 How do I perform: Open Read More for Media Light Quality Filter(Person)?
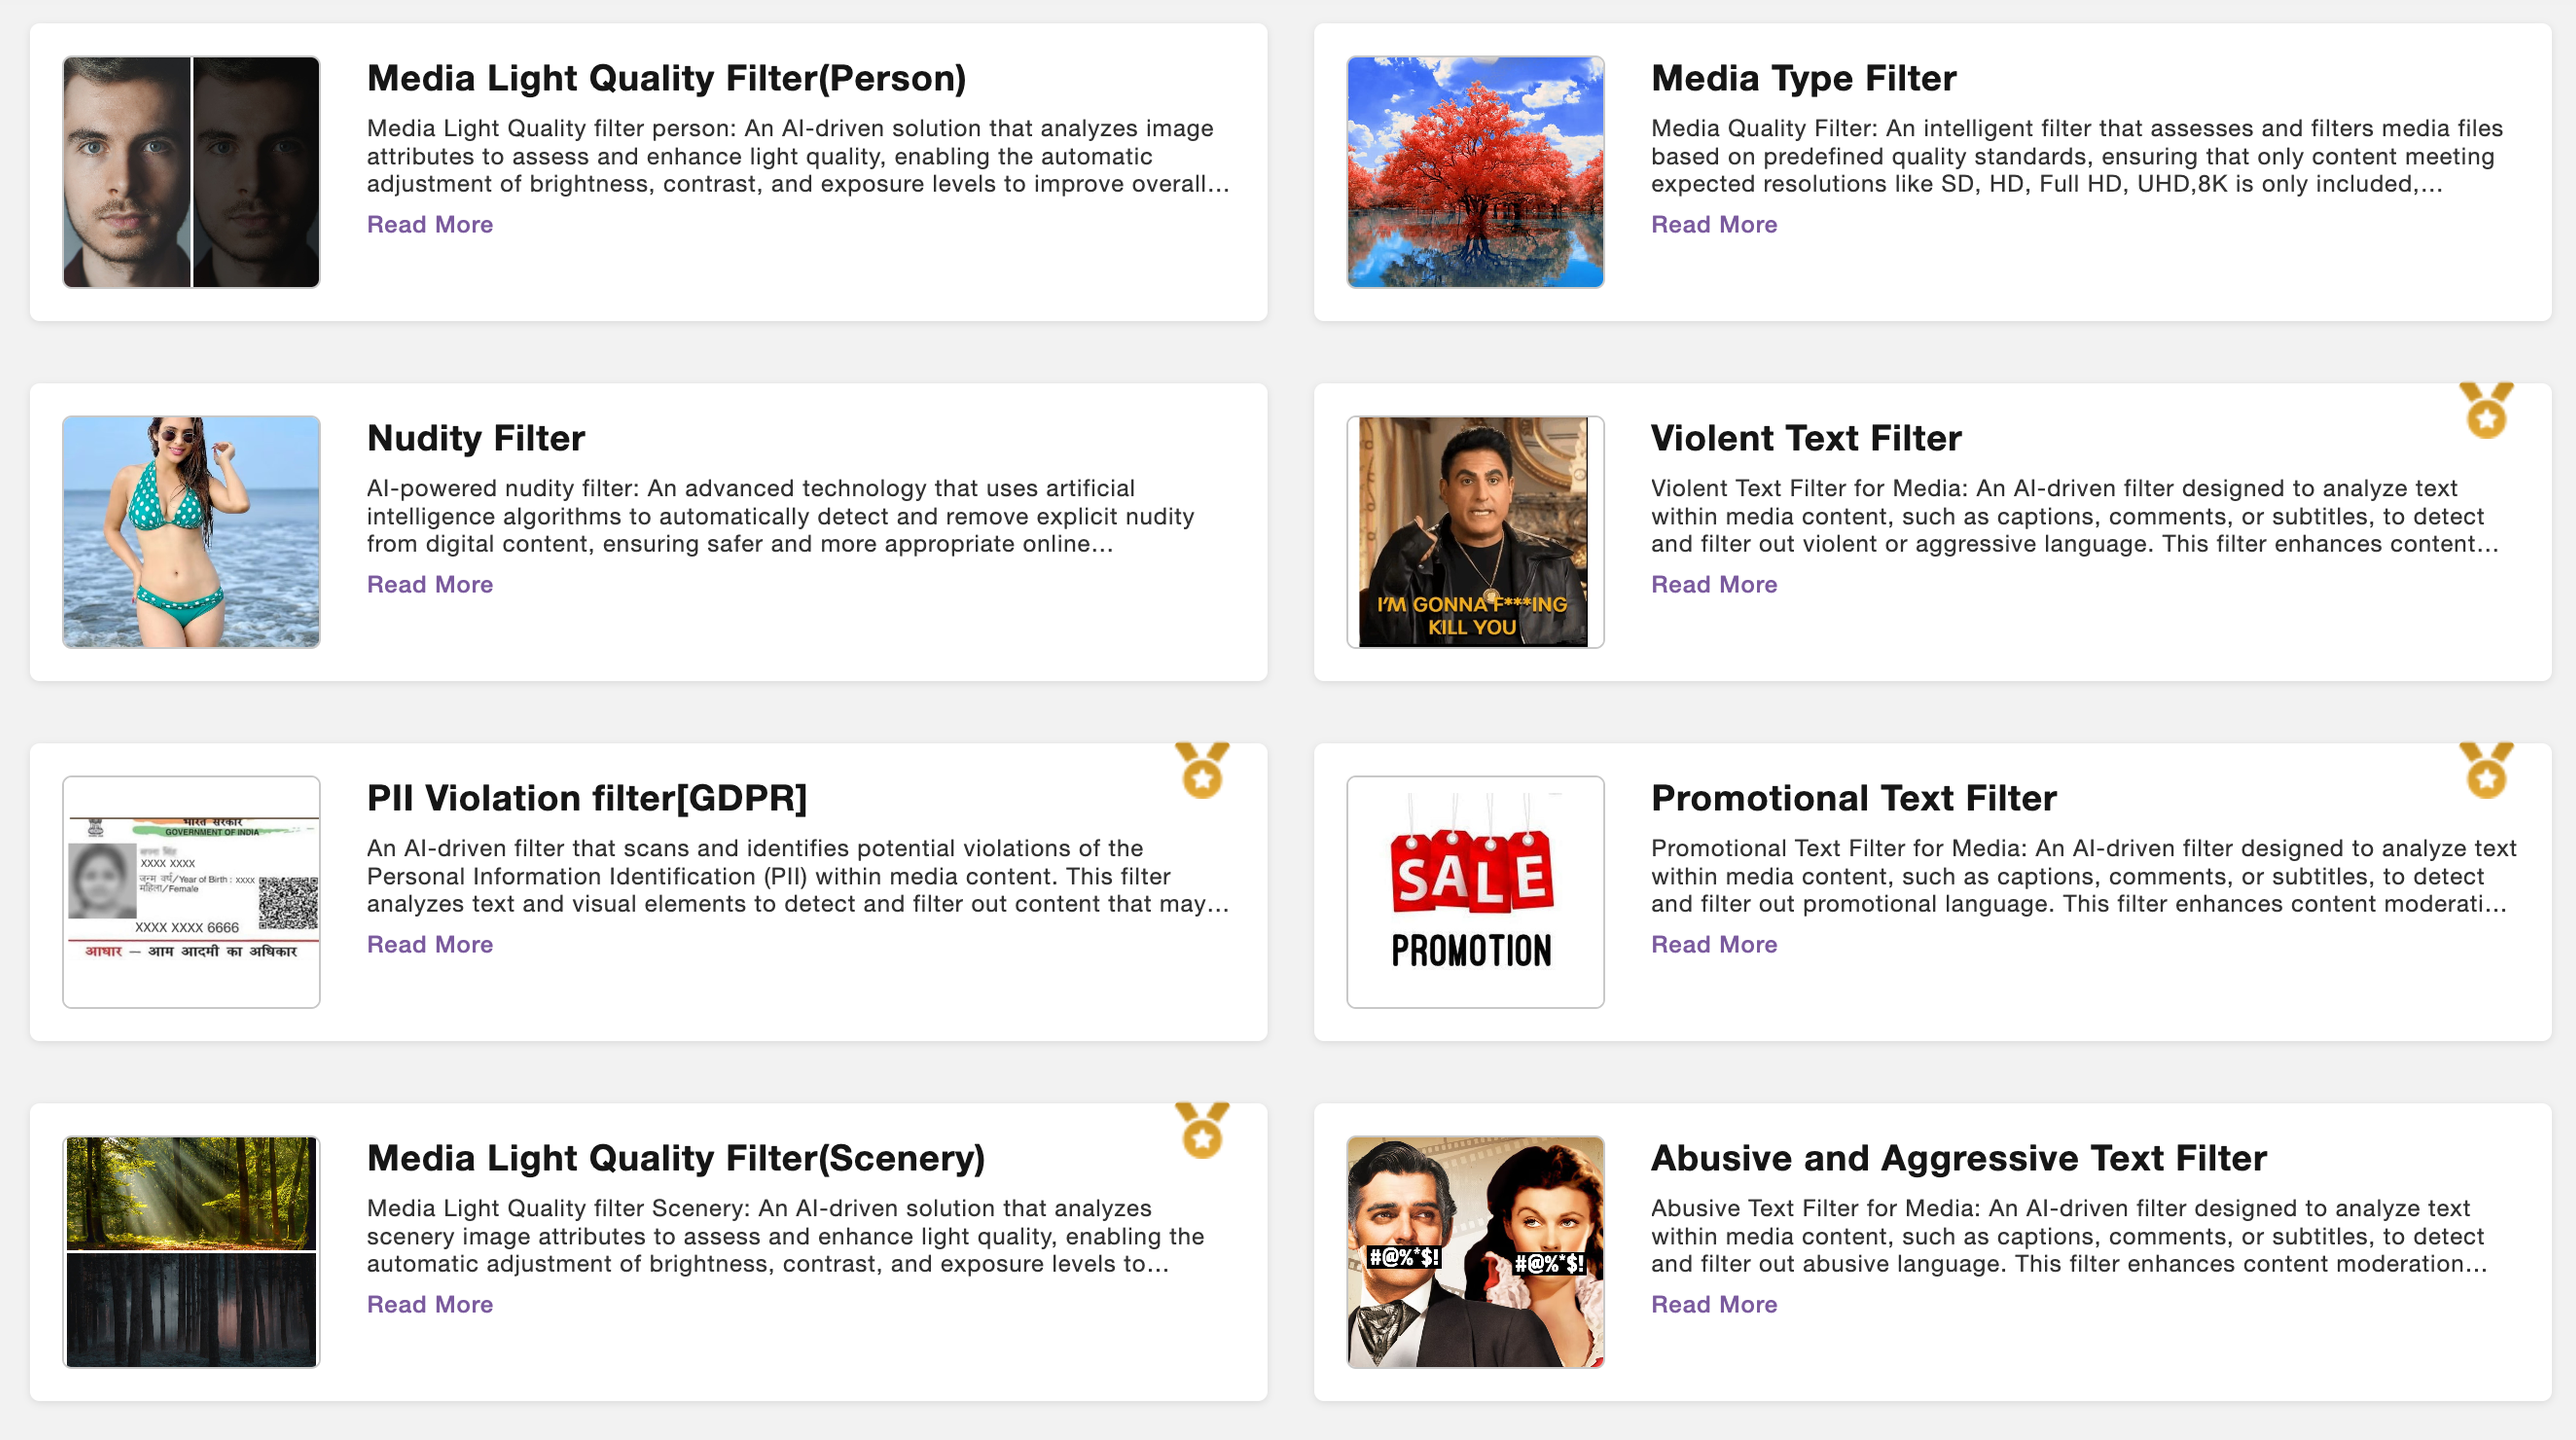pyautogui.click(x=430, y=224)
